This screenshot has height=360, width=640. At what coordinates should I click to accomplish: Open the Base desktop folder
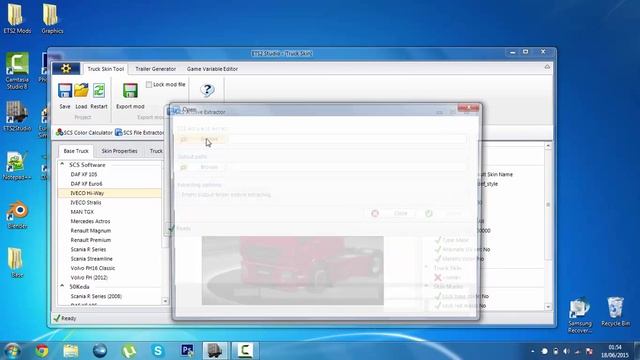(x=17, y=263)
